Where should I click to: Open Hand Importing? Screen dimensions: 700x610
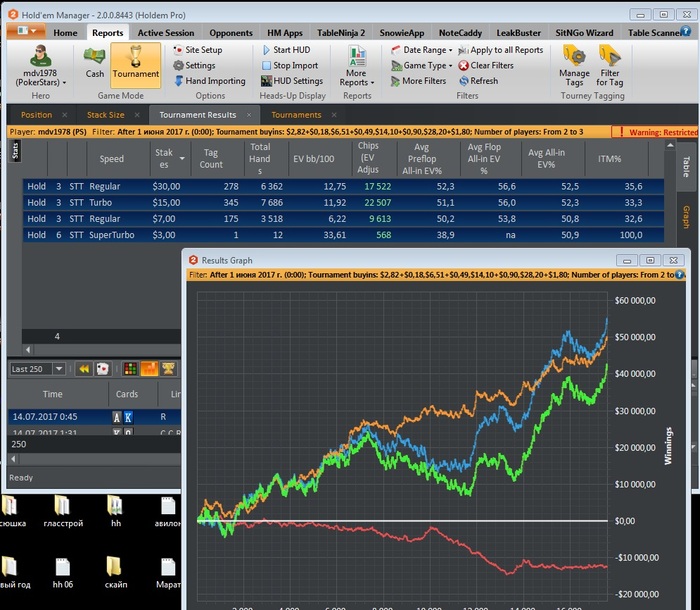209,81
